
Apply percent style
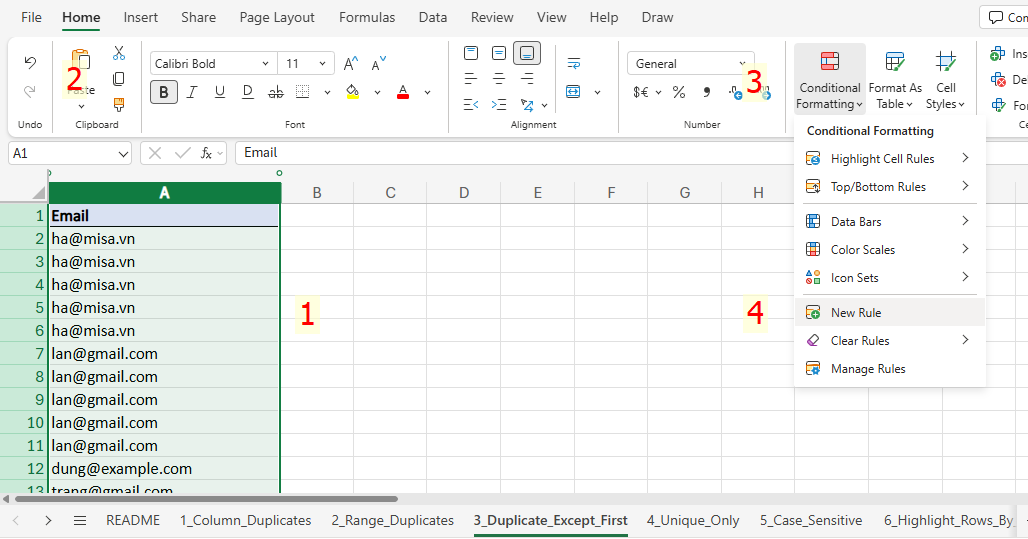679,92
